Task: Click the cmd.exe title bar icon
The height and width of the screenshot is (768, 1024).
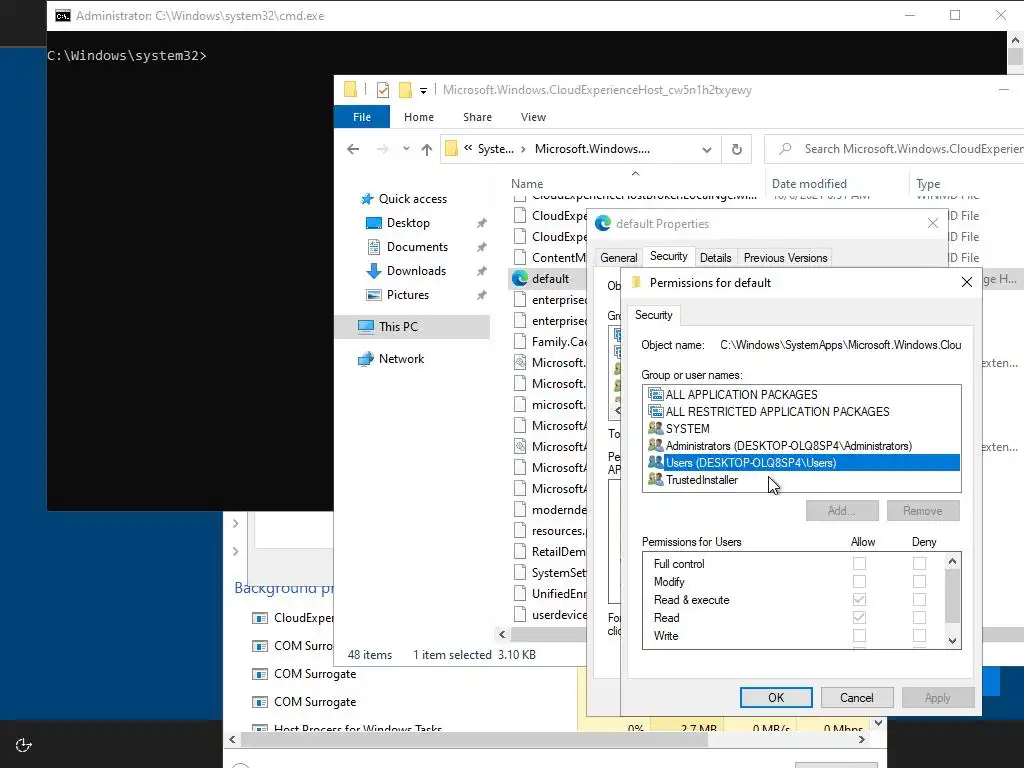Action: click(63, 16)
